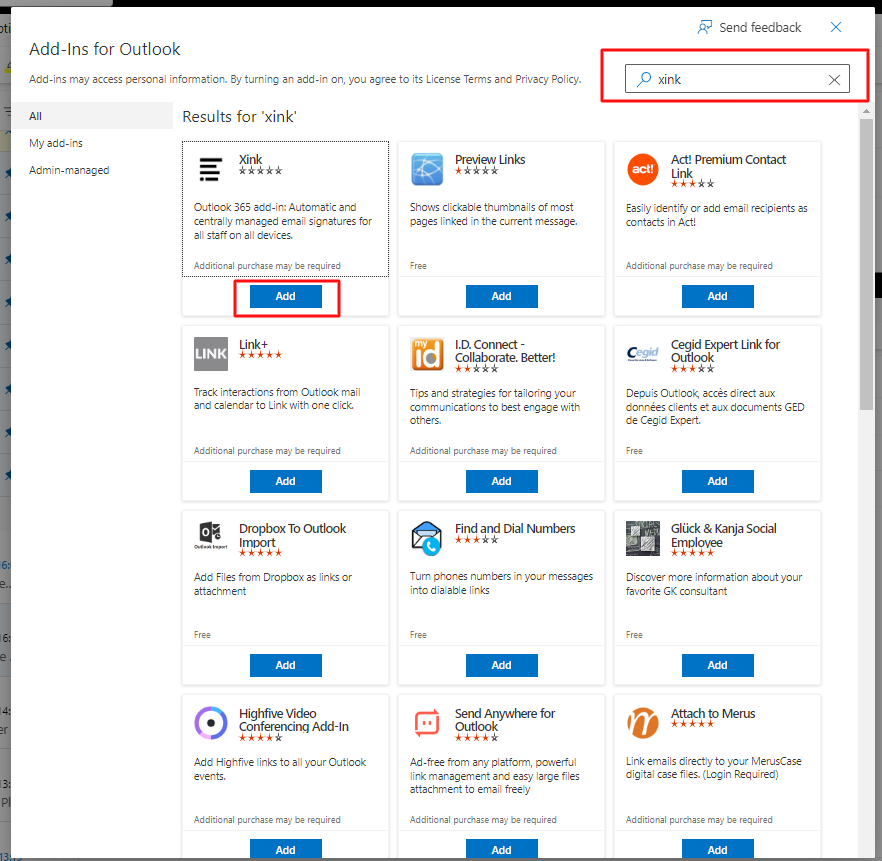
Task: Add the Act! Premium Contact Link add-in
Action: pos(718,296)
